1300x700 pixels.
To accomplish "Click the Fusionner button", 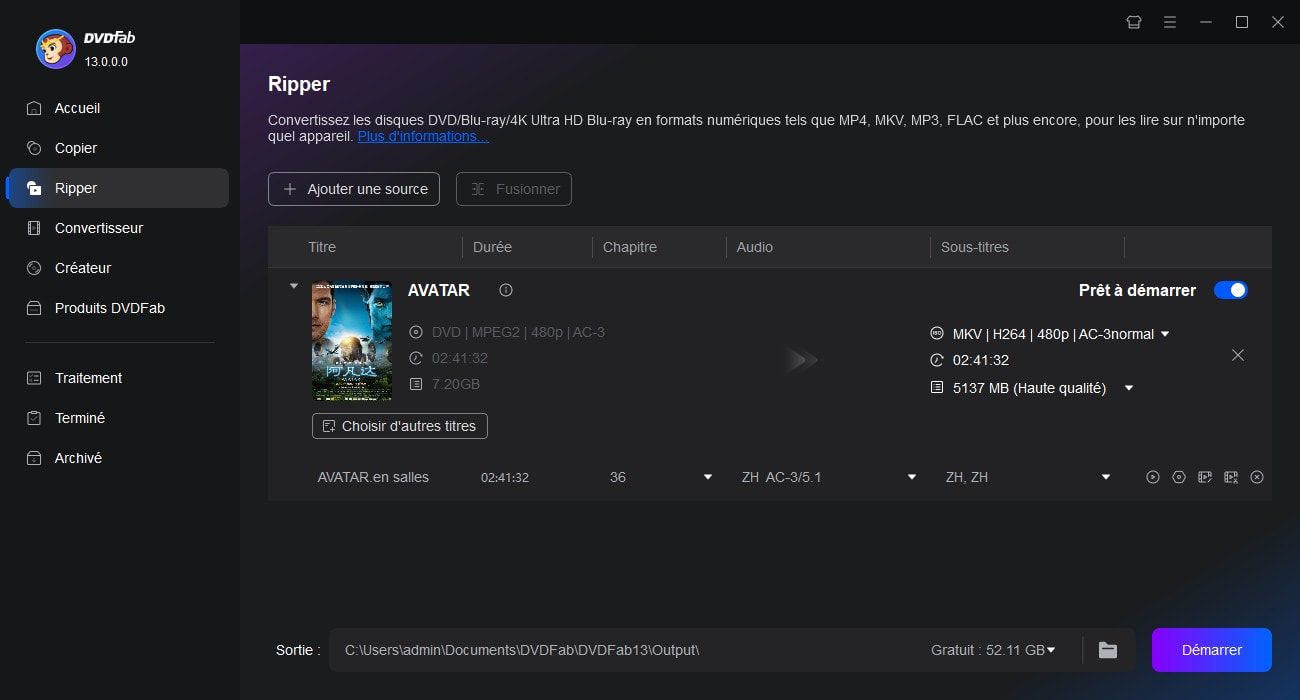I will (x=514, y=189).
